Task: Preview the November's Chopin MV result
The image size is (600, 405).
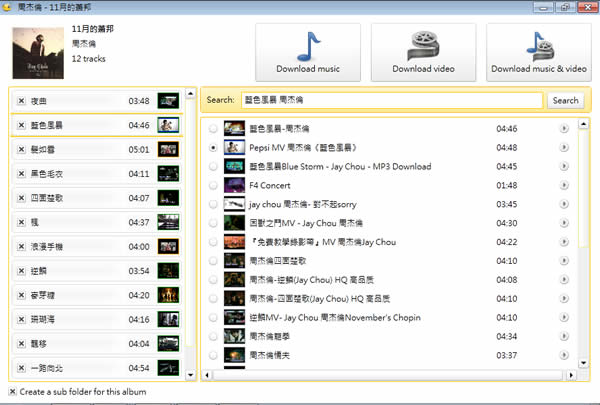Action: (x=564, y=317)
